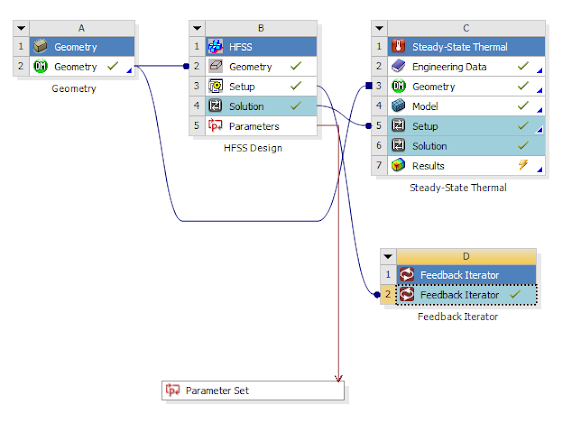Viewport: 572px width, 432px height.
Task: Click the Results rainbow cube icon
Action: pyautogui.click(x=398, y=166)
